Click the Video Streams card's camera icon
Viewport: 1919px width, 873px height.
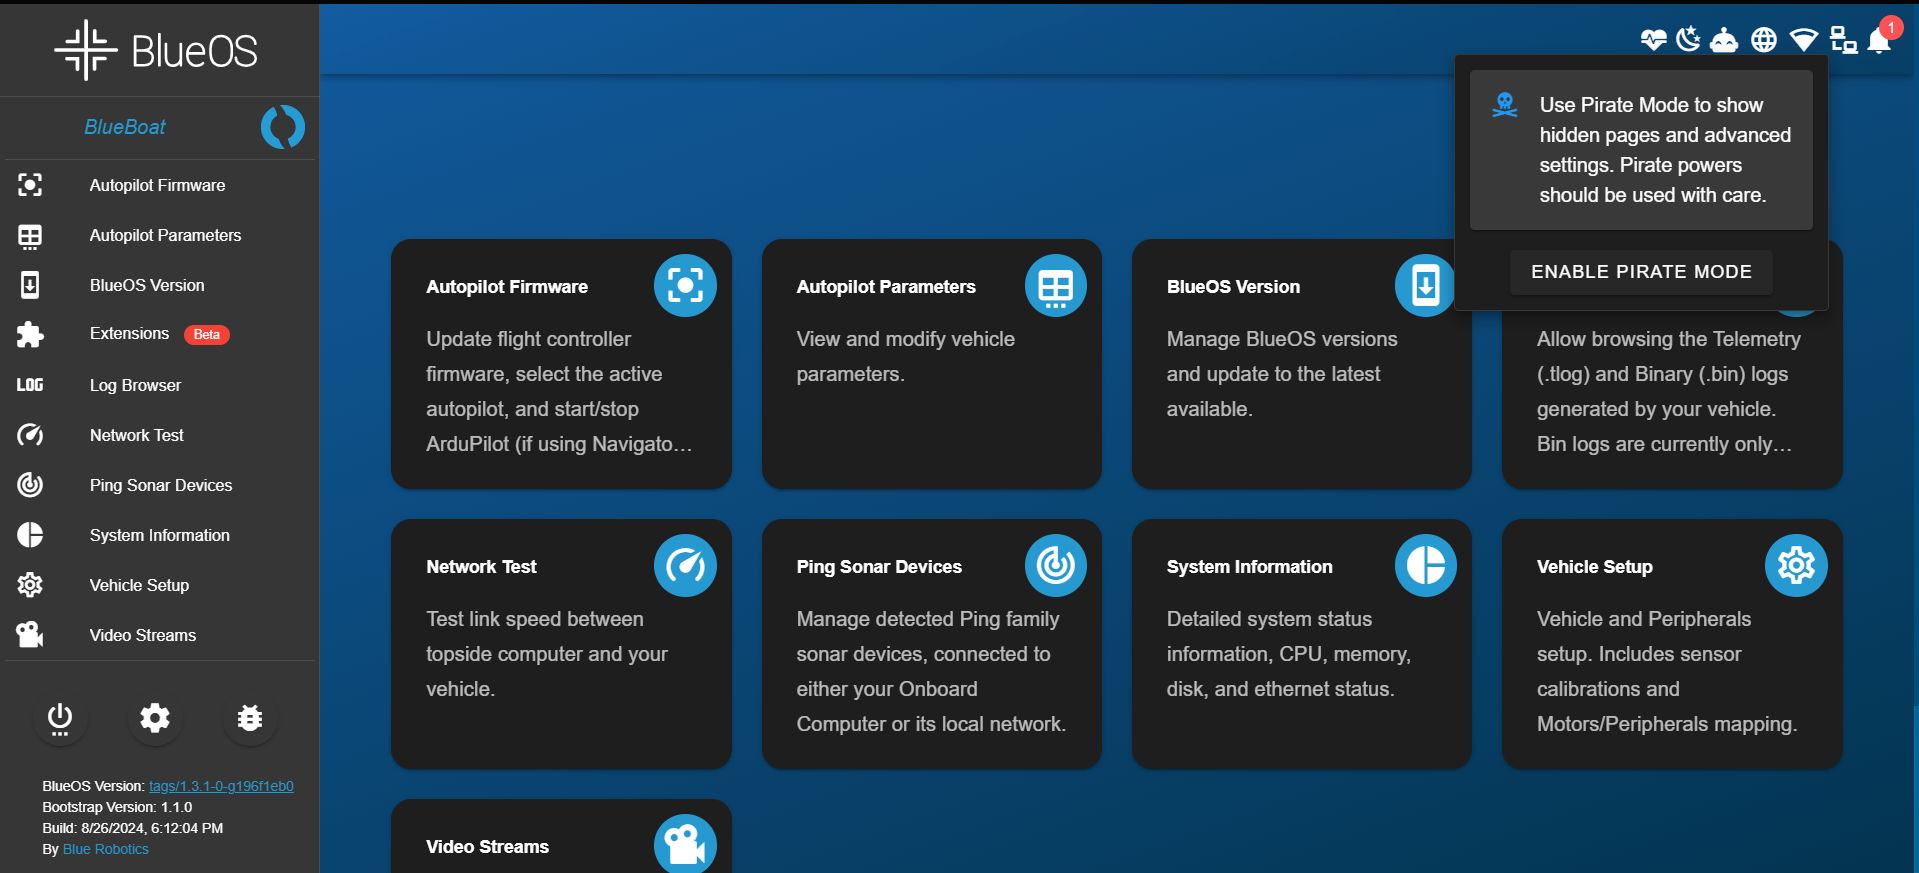pyautogui.click(x=685, y=845)
